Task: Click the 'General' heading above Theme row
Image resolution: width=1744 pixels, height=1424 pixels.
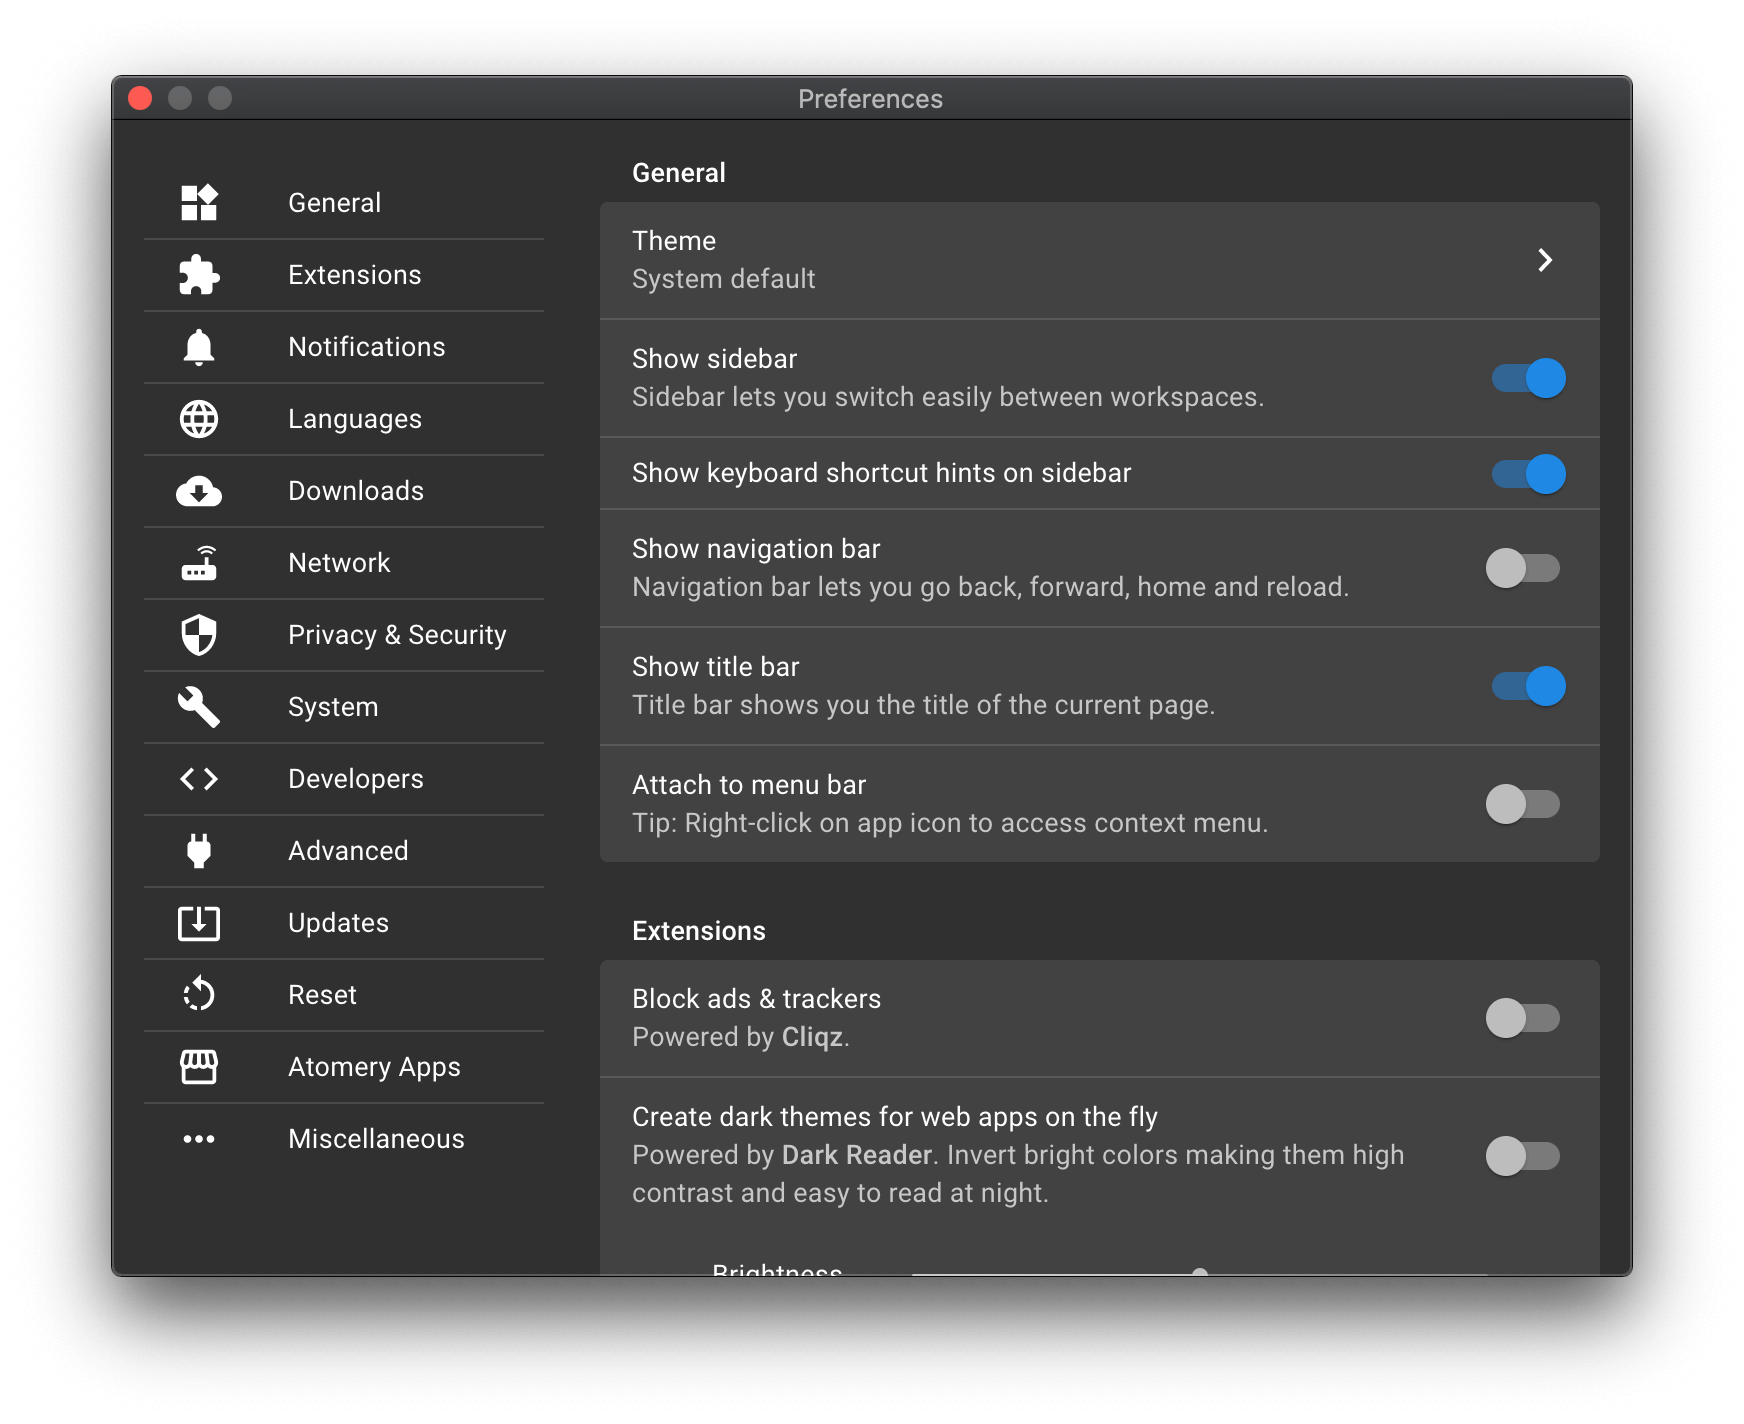Action: click(x=679, y=173)
